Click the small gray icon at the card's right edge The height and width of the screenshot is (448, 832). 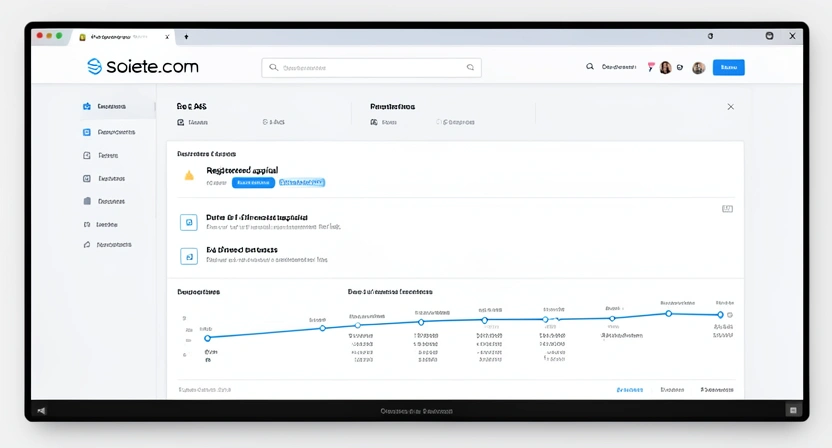(727, 209)
